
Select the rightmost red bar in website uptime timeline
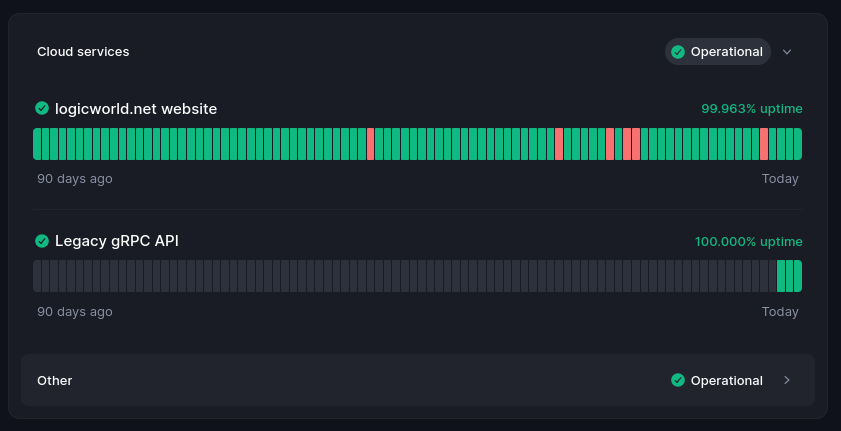tap(764, 144)
